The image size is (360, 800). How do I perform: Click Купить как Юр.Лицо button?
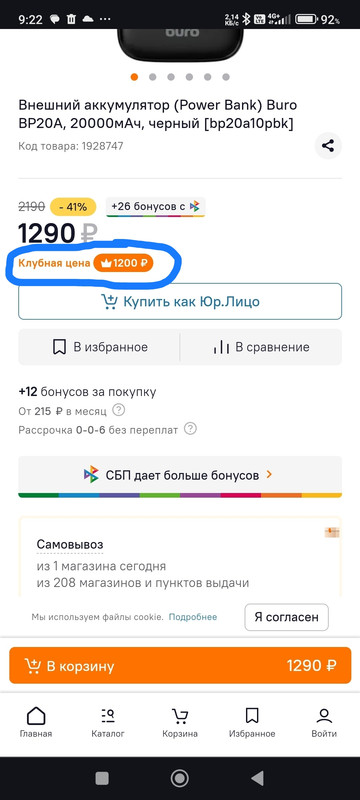tap(180, 302)
